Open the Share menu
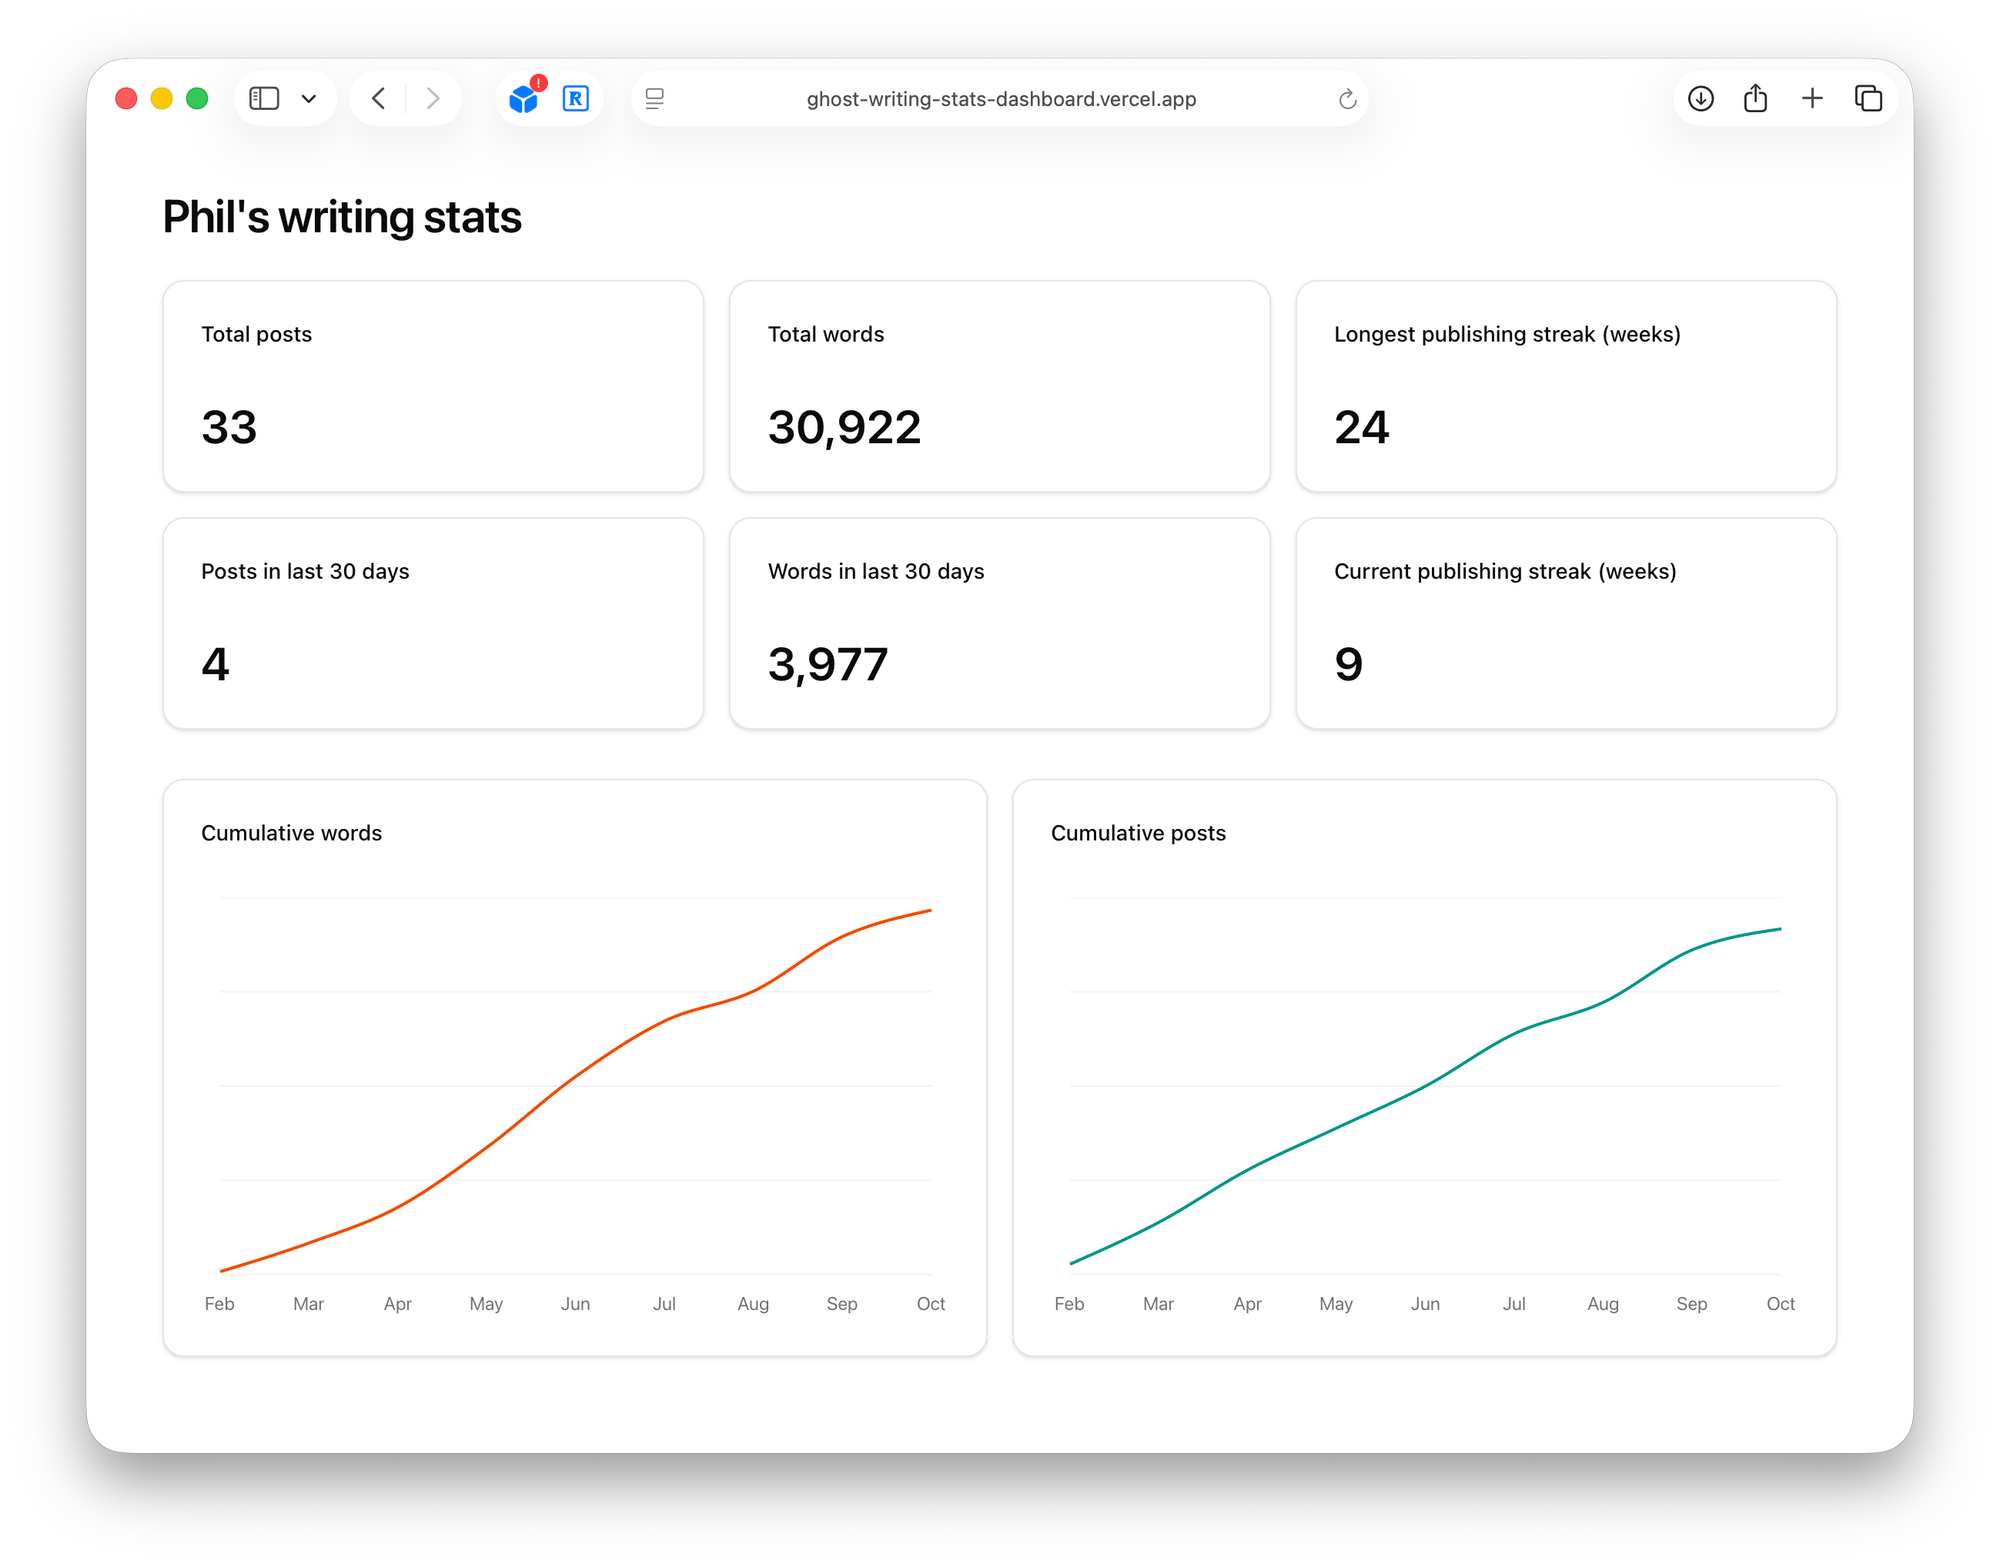 pos(1755,98)
